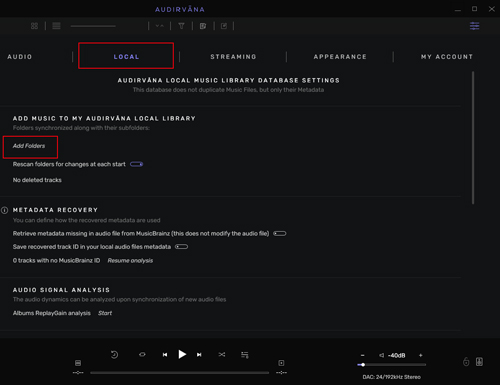
Task: Click the Albums ReplayGain analysis label
Action: [52, 313]
